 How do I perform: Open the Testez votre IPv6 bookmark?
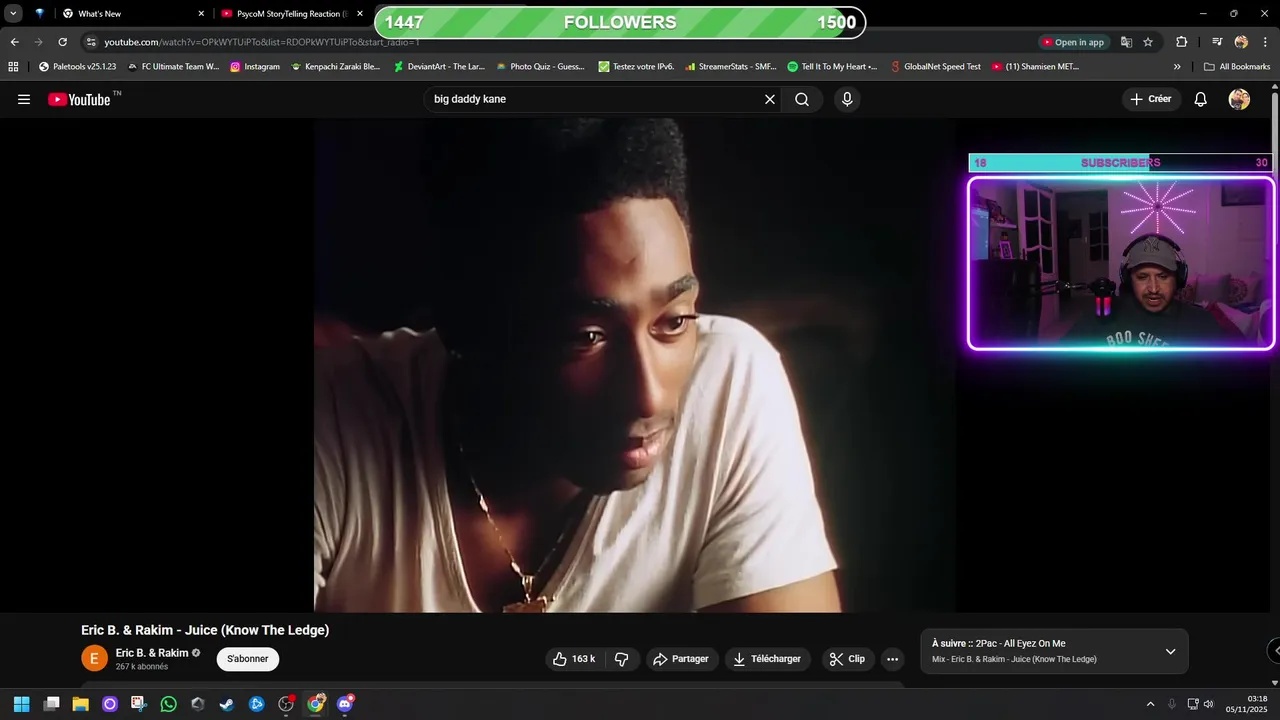637,67
